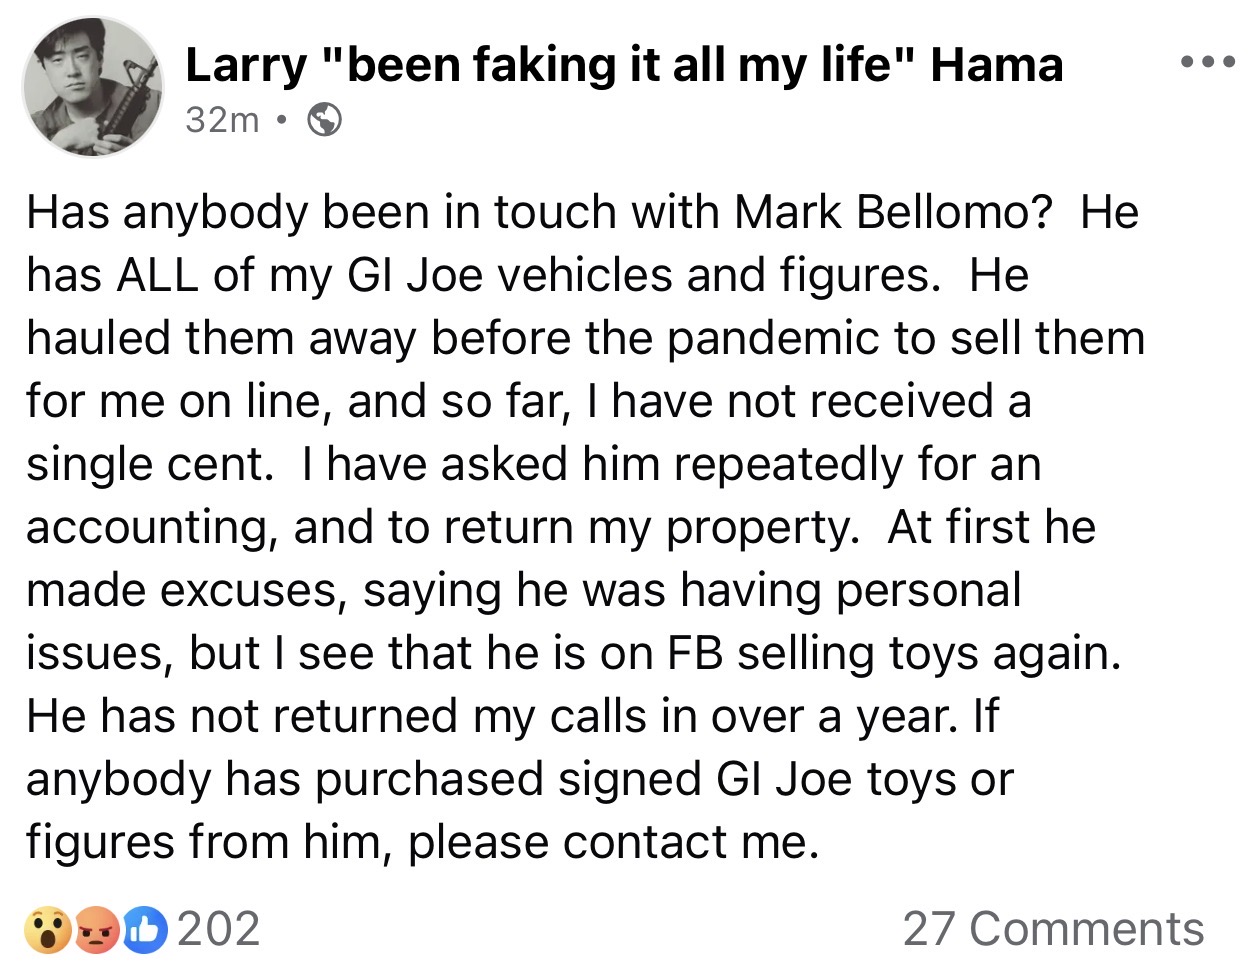
Task: Click the nickname "been faking it all my life"
Action: [x=620, y=65]
